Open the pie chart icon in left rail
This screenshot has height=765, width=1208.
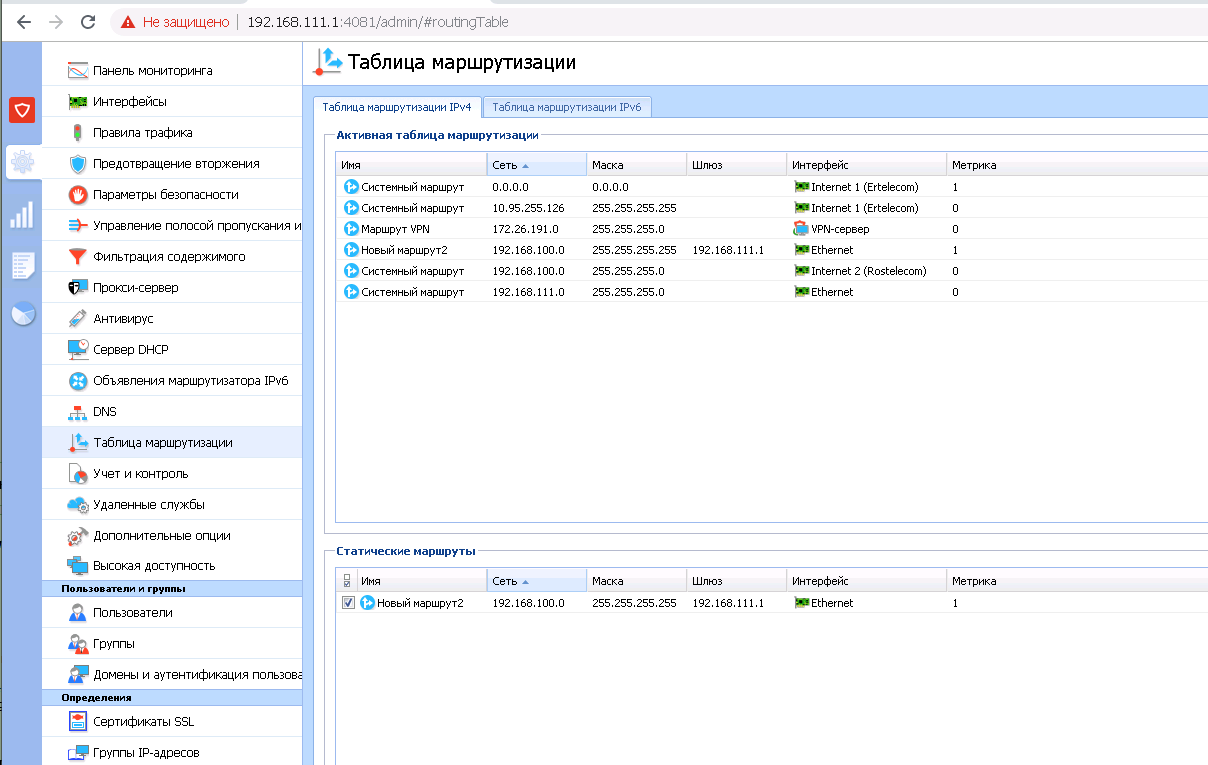click(22, 314)
